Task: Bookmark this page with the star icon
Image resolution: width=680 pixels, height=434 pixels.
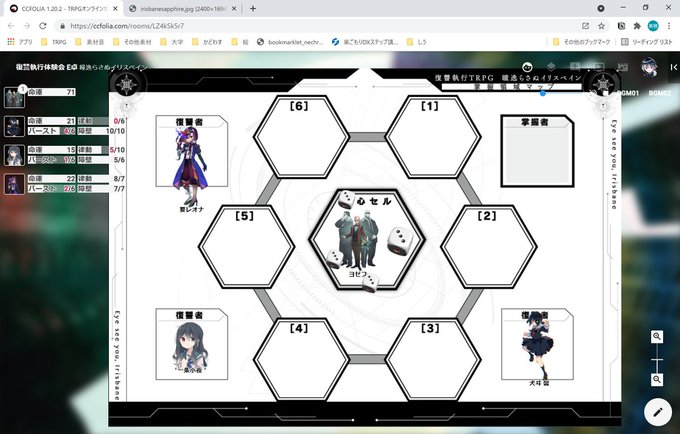Action: tap(601, 26)
